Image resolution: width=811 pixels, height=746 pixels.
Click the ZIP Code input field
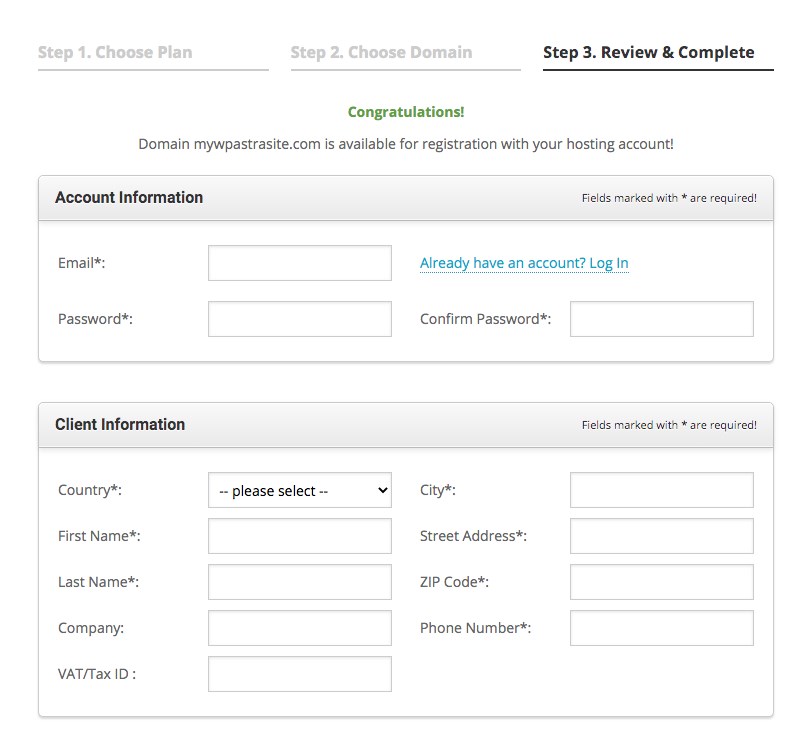[661, 582]
